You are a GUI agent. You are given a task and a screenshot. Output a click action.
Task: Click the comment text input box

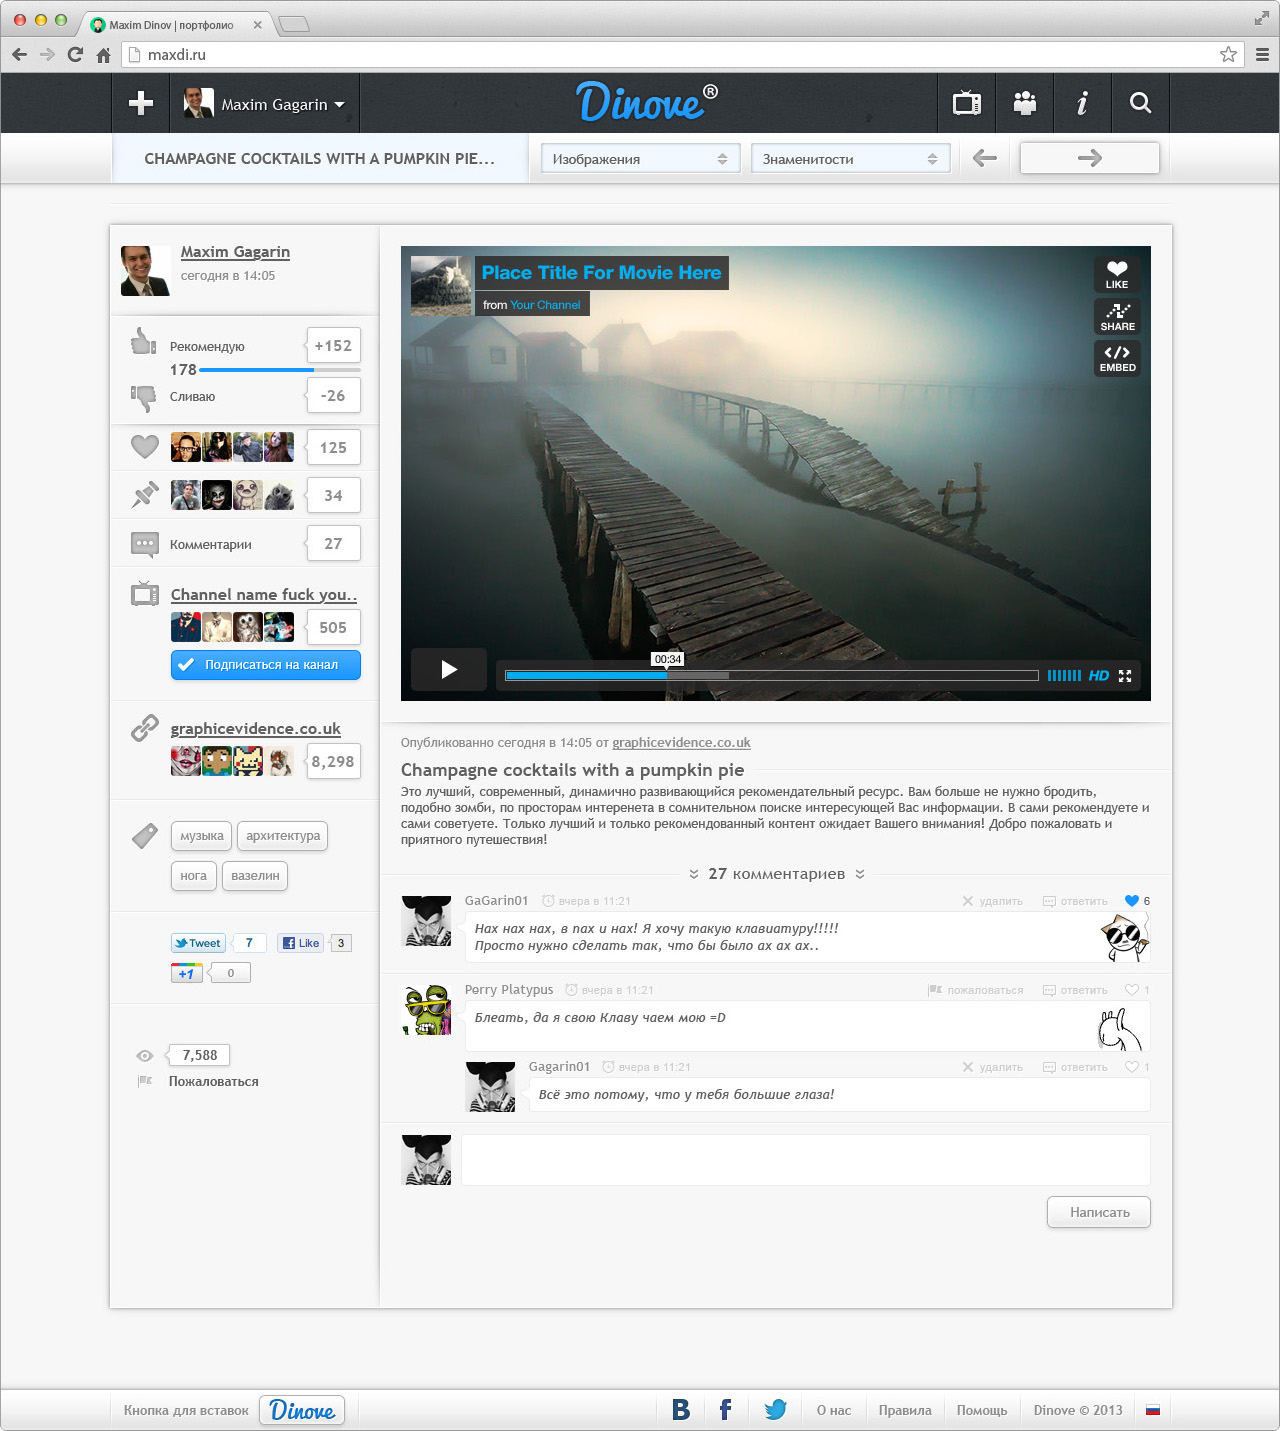806,1160
